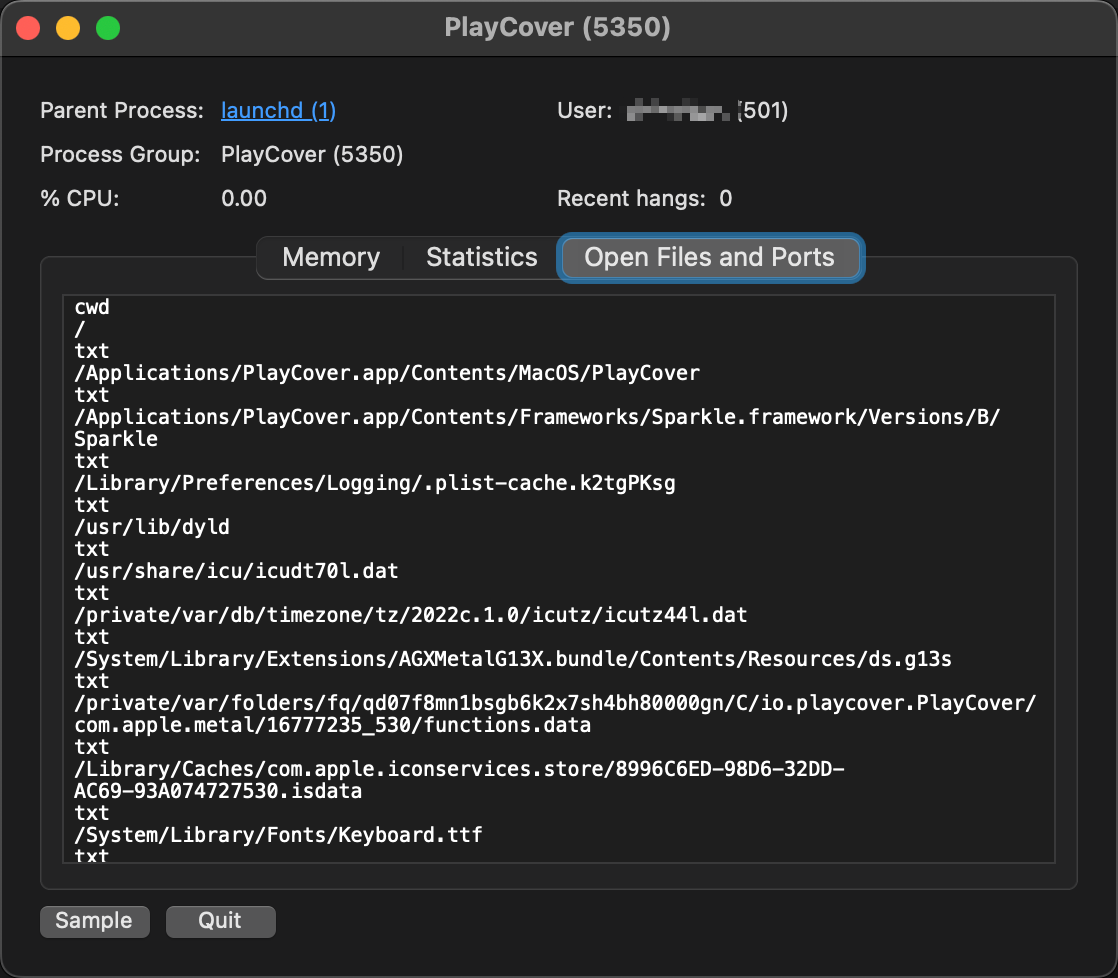Minimize window using the yellow button

tap(68, 29)
